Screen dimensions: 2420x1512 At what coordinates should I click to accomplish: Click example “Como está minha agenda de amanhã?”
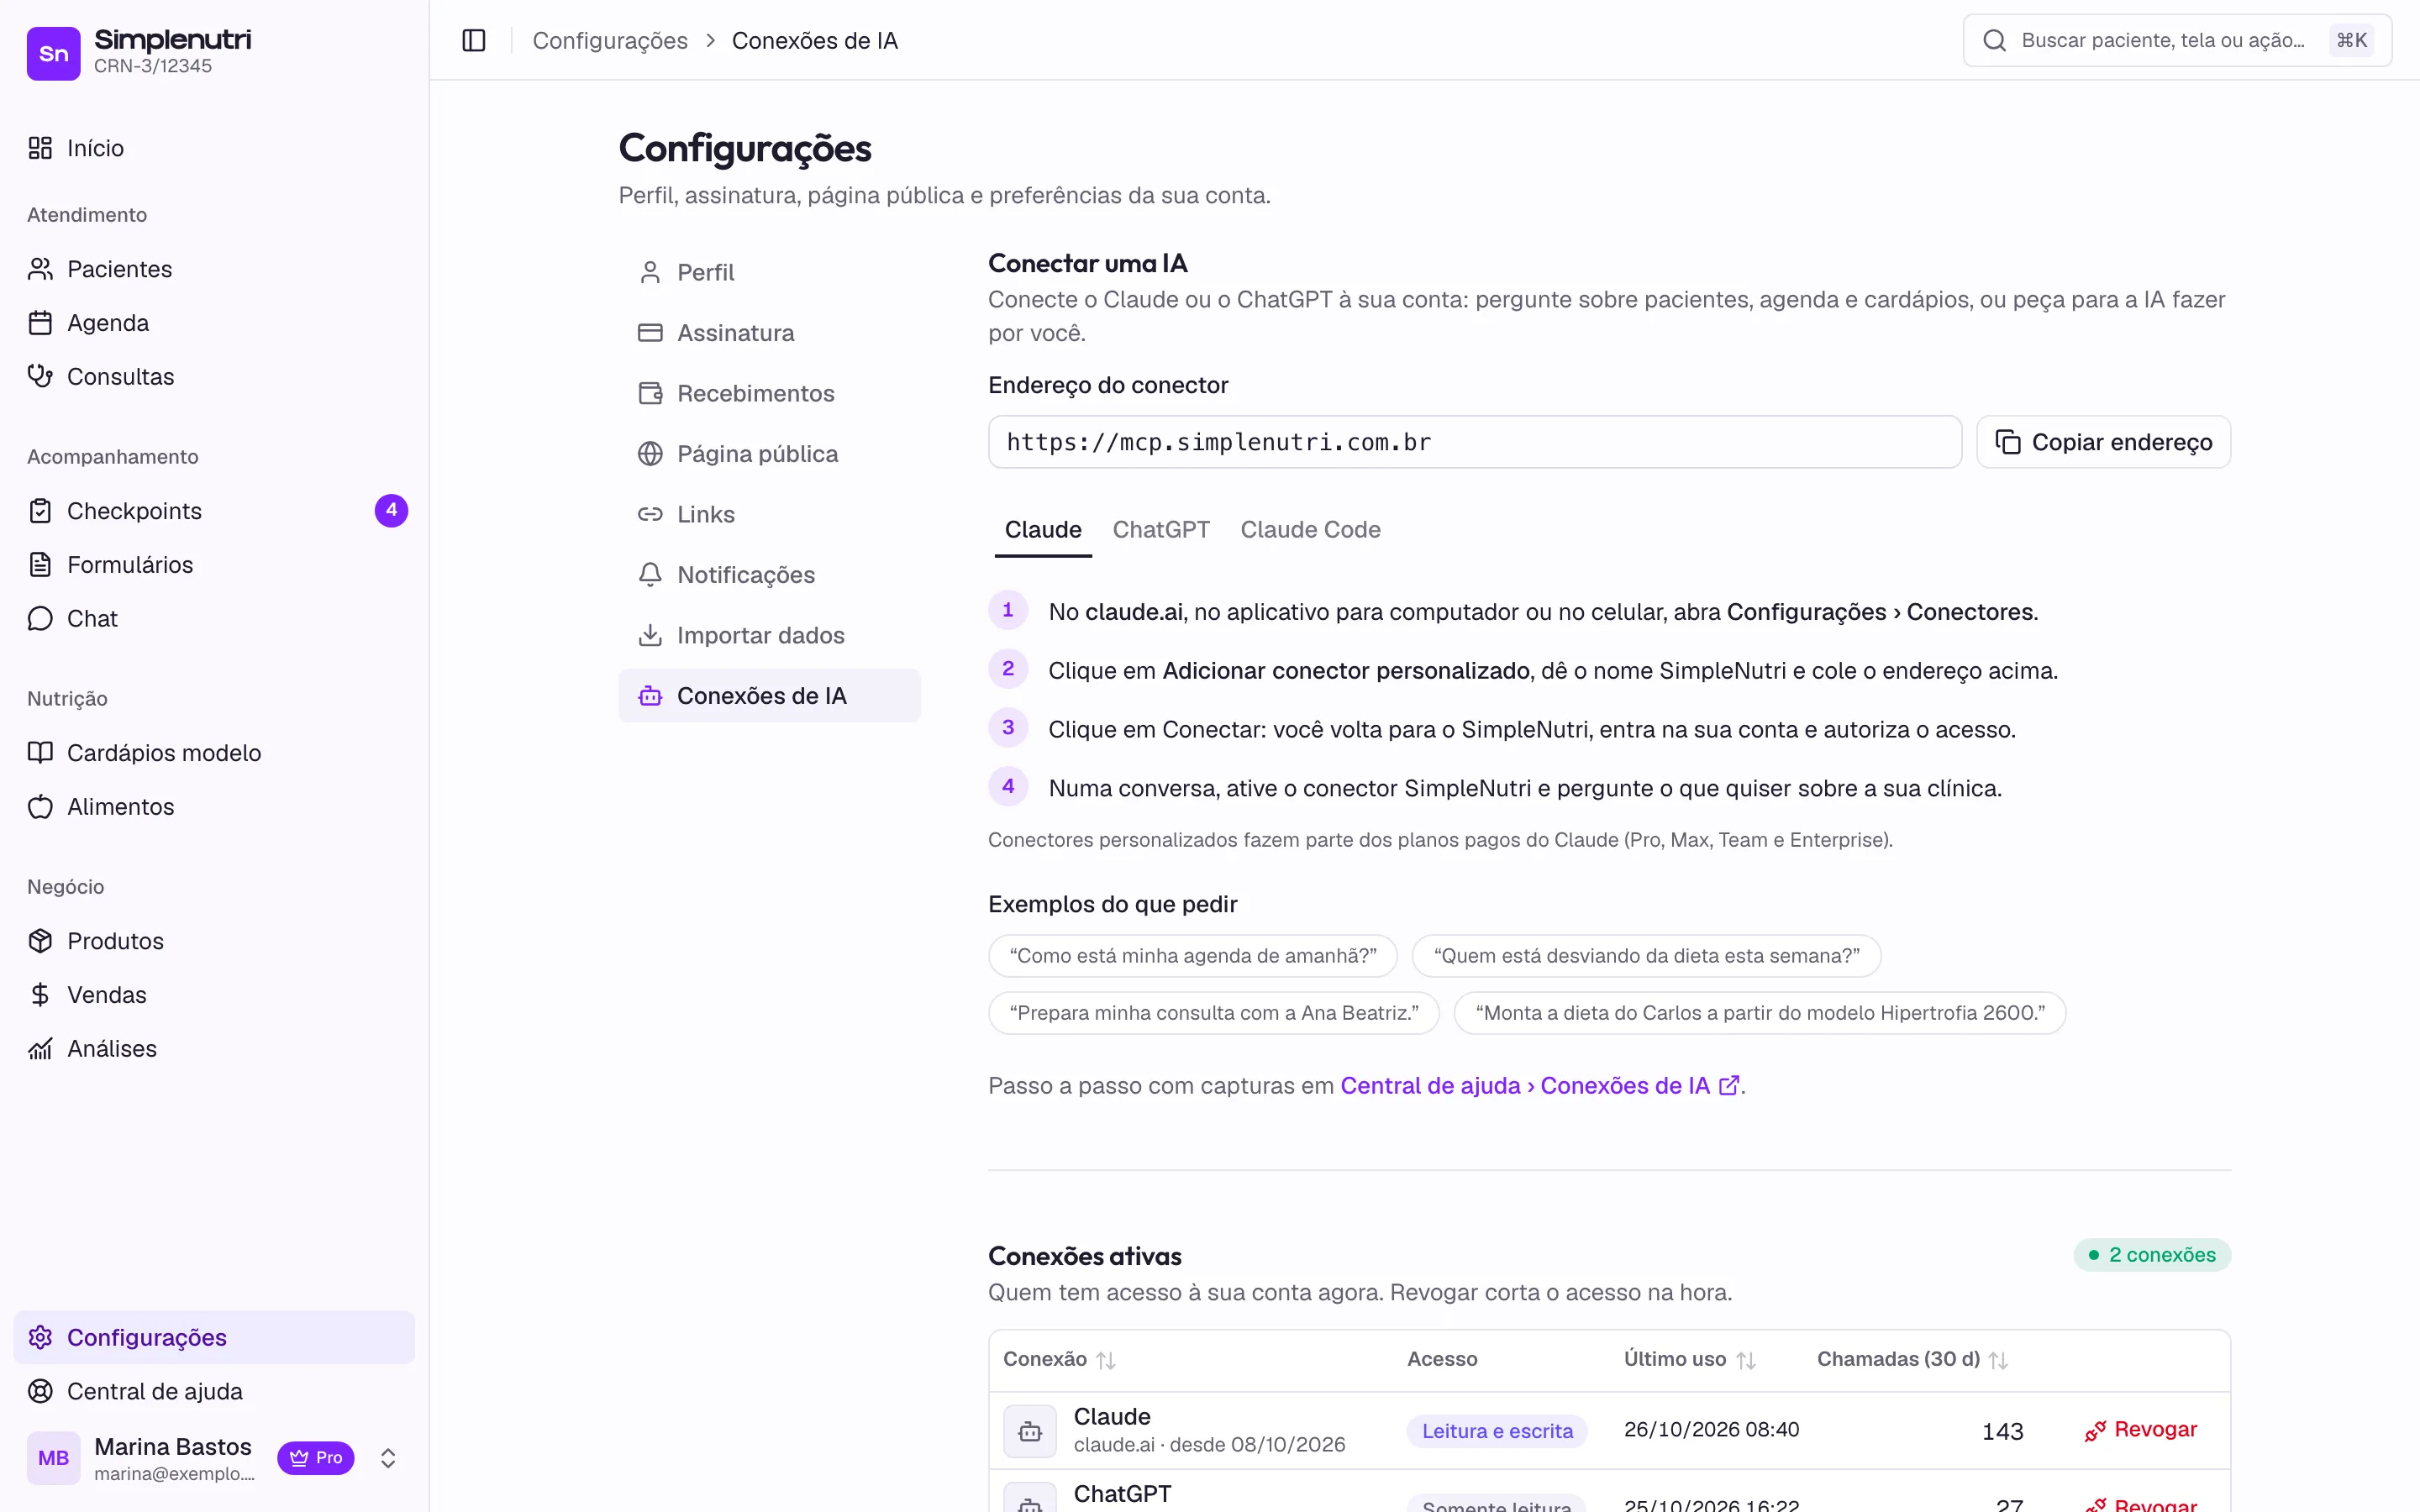pos(1193,956)
